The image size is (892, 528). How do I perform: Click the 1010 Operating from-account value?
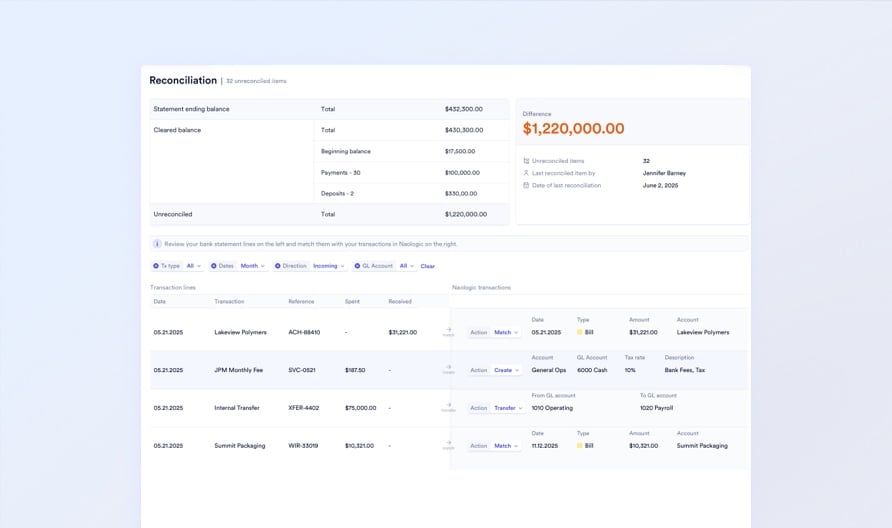coord(552,408)
